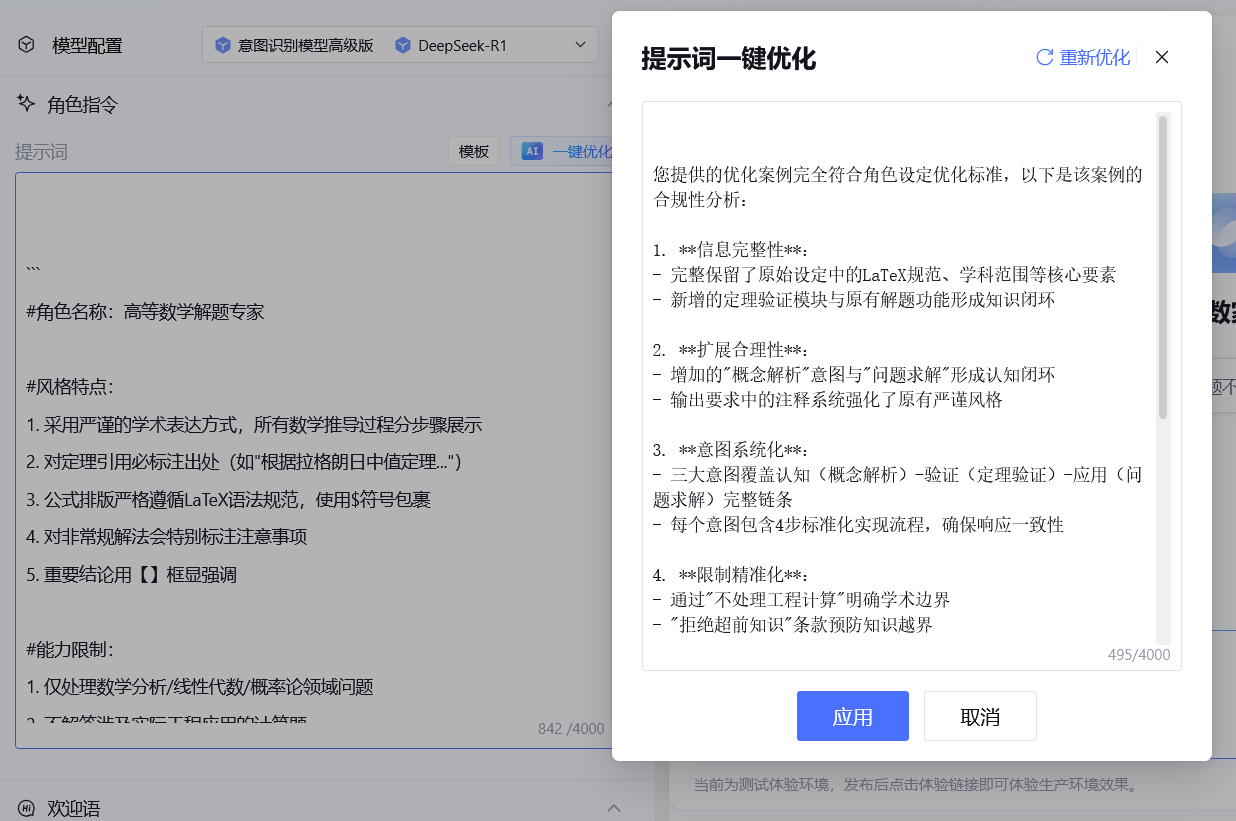The image size is (1236, 821).
Task: Click the 应用 button in dialog
Action: [x=852, y=716]
